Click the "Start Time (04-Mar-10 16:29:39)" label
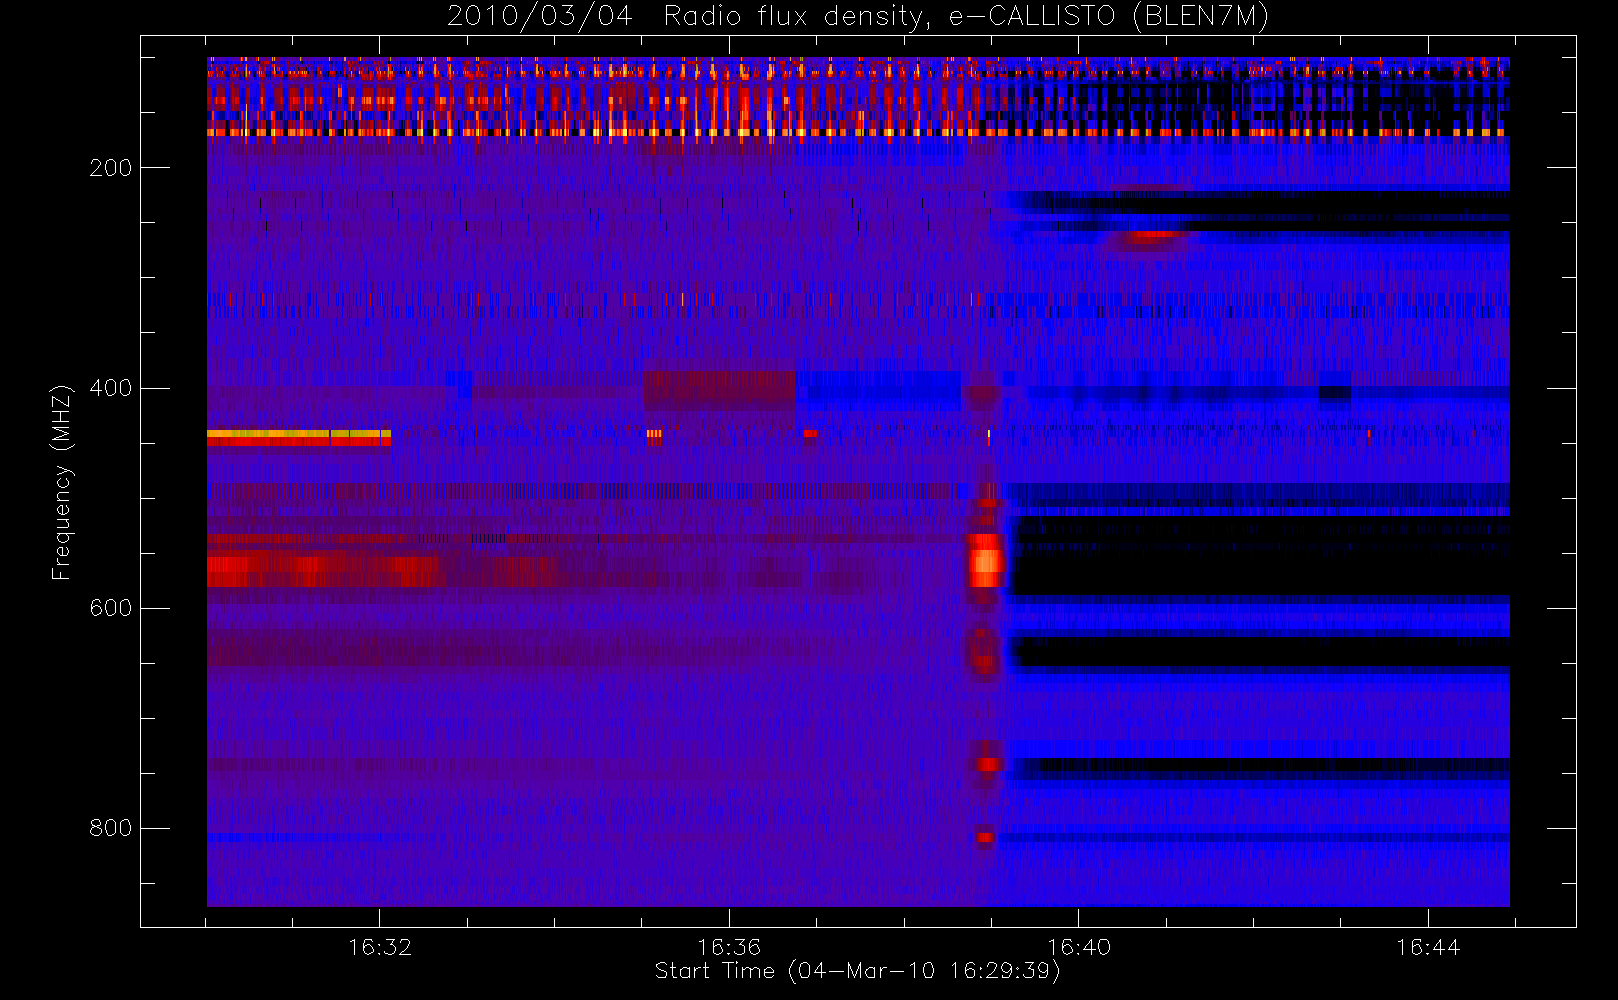The height and width of the screenshot is (1000, 1618). click(858, 971)
